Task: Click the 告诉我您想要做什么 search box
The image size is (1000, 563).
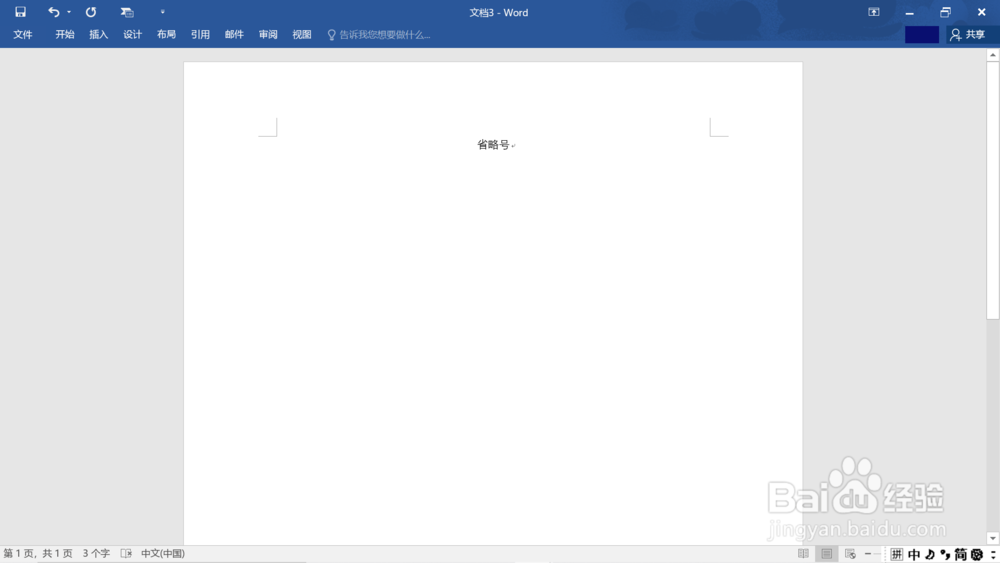Action: coord(385,35)
